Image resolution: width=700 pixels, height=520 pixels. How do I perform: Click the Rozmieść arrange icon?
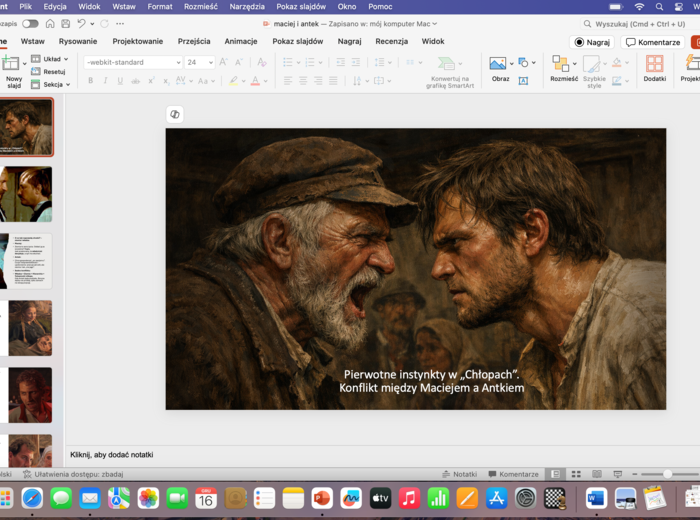560,64
